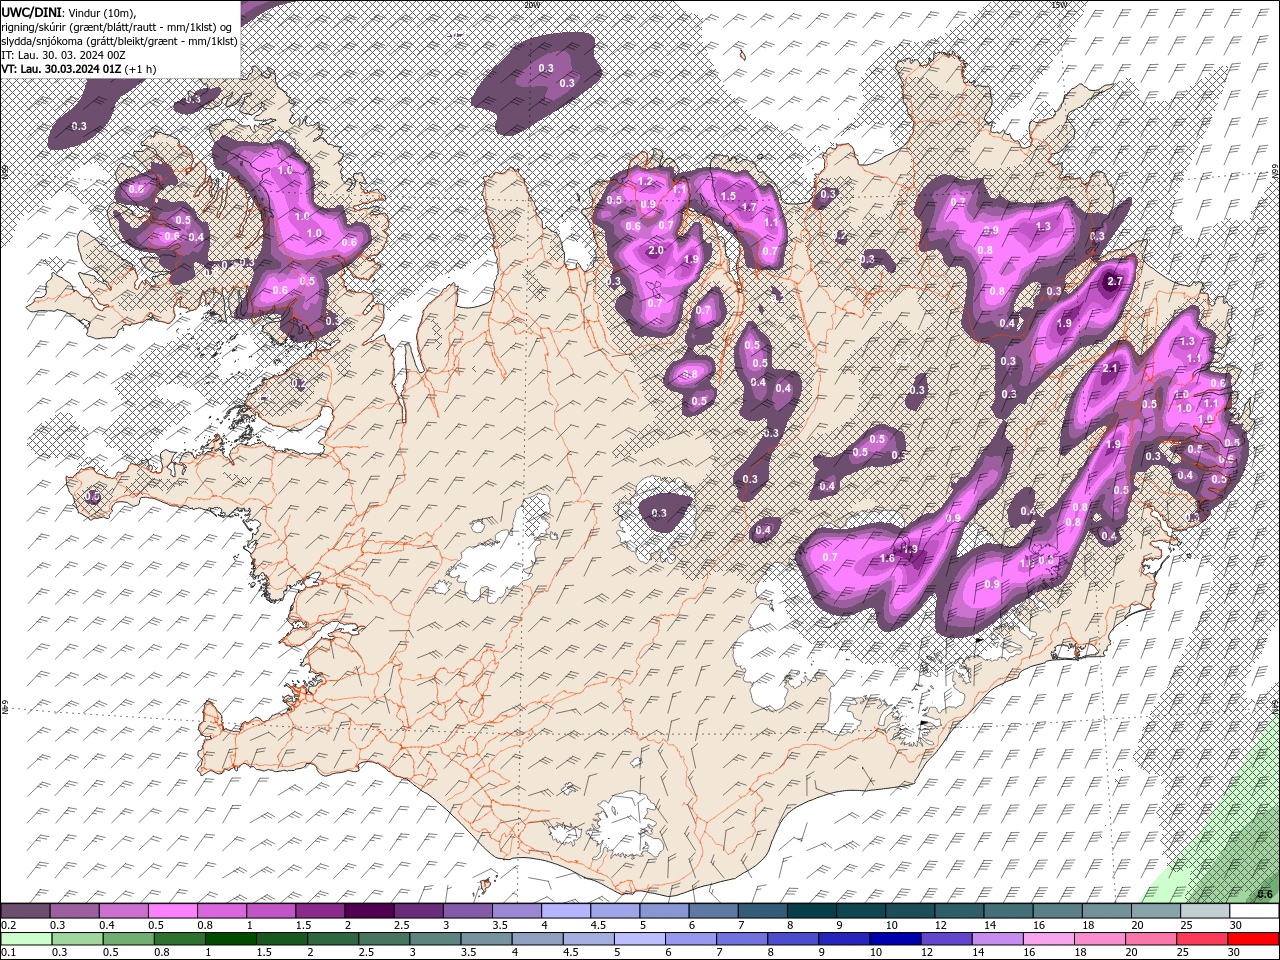Screen dimensions: 1280x960
Task: Click the '4.5' label in the lower legend row
Action: click(570, 953)
